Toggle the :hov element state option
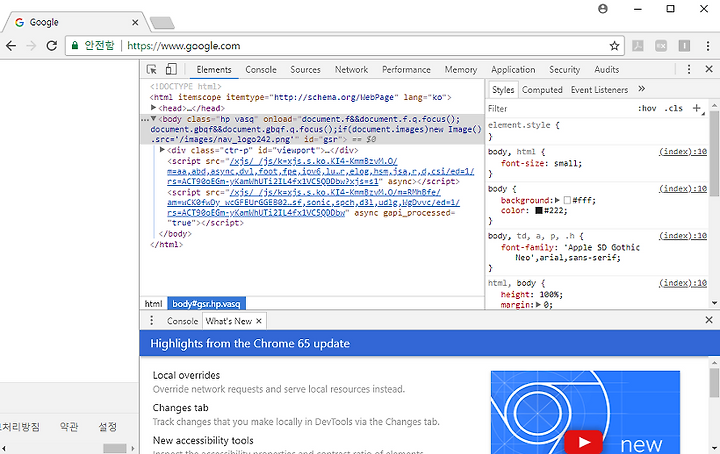 (647, 108)
